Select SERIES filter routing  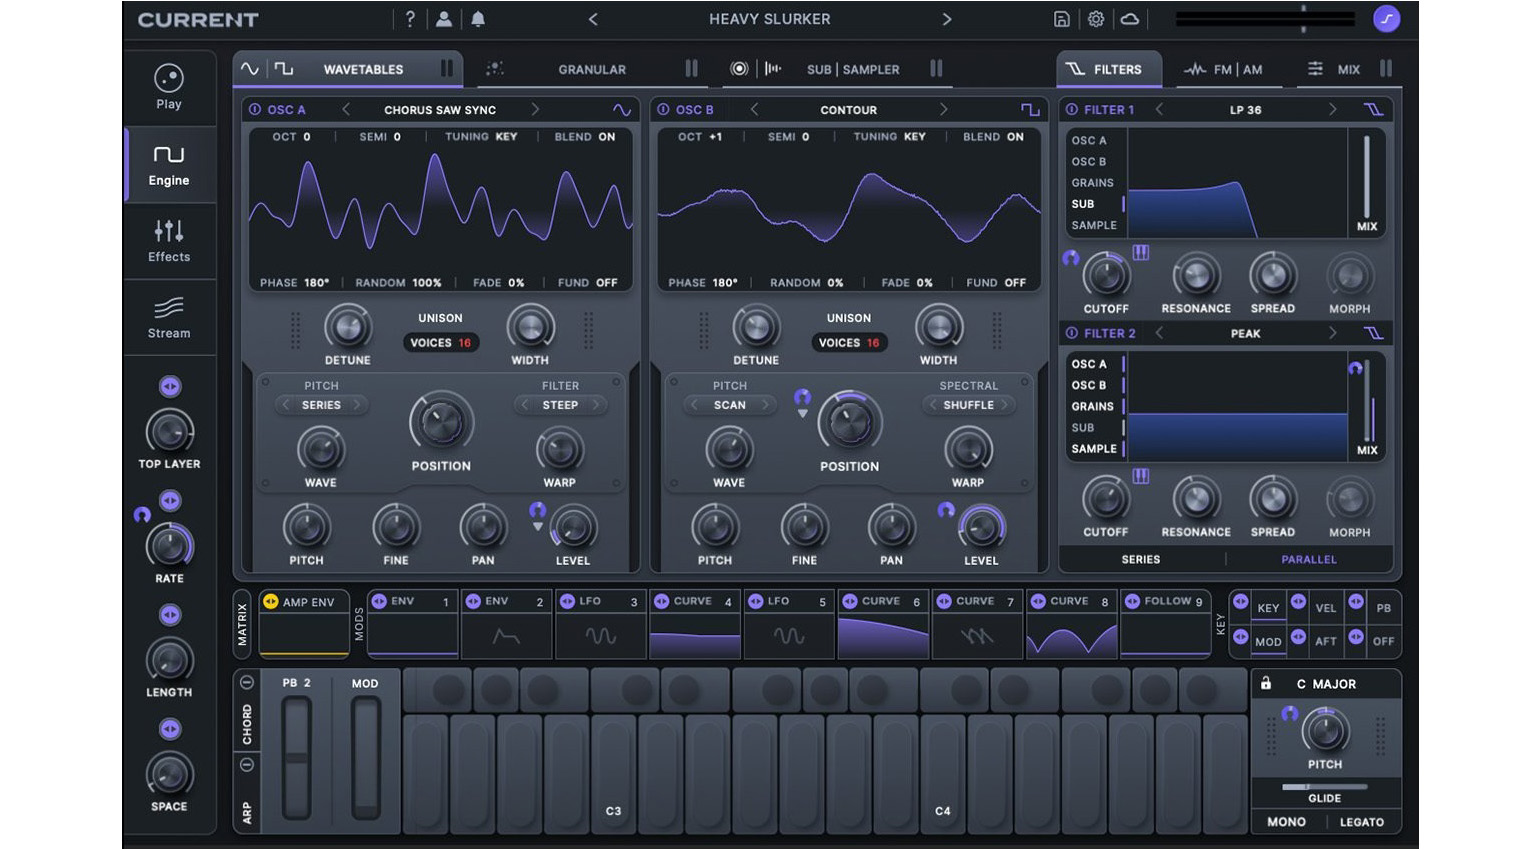1141,560
